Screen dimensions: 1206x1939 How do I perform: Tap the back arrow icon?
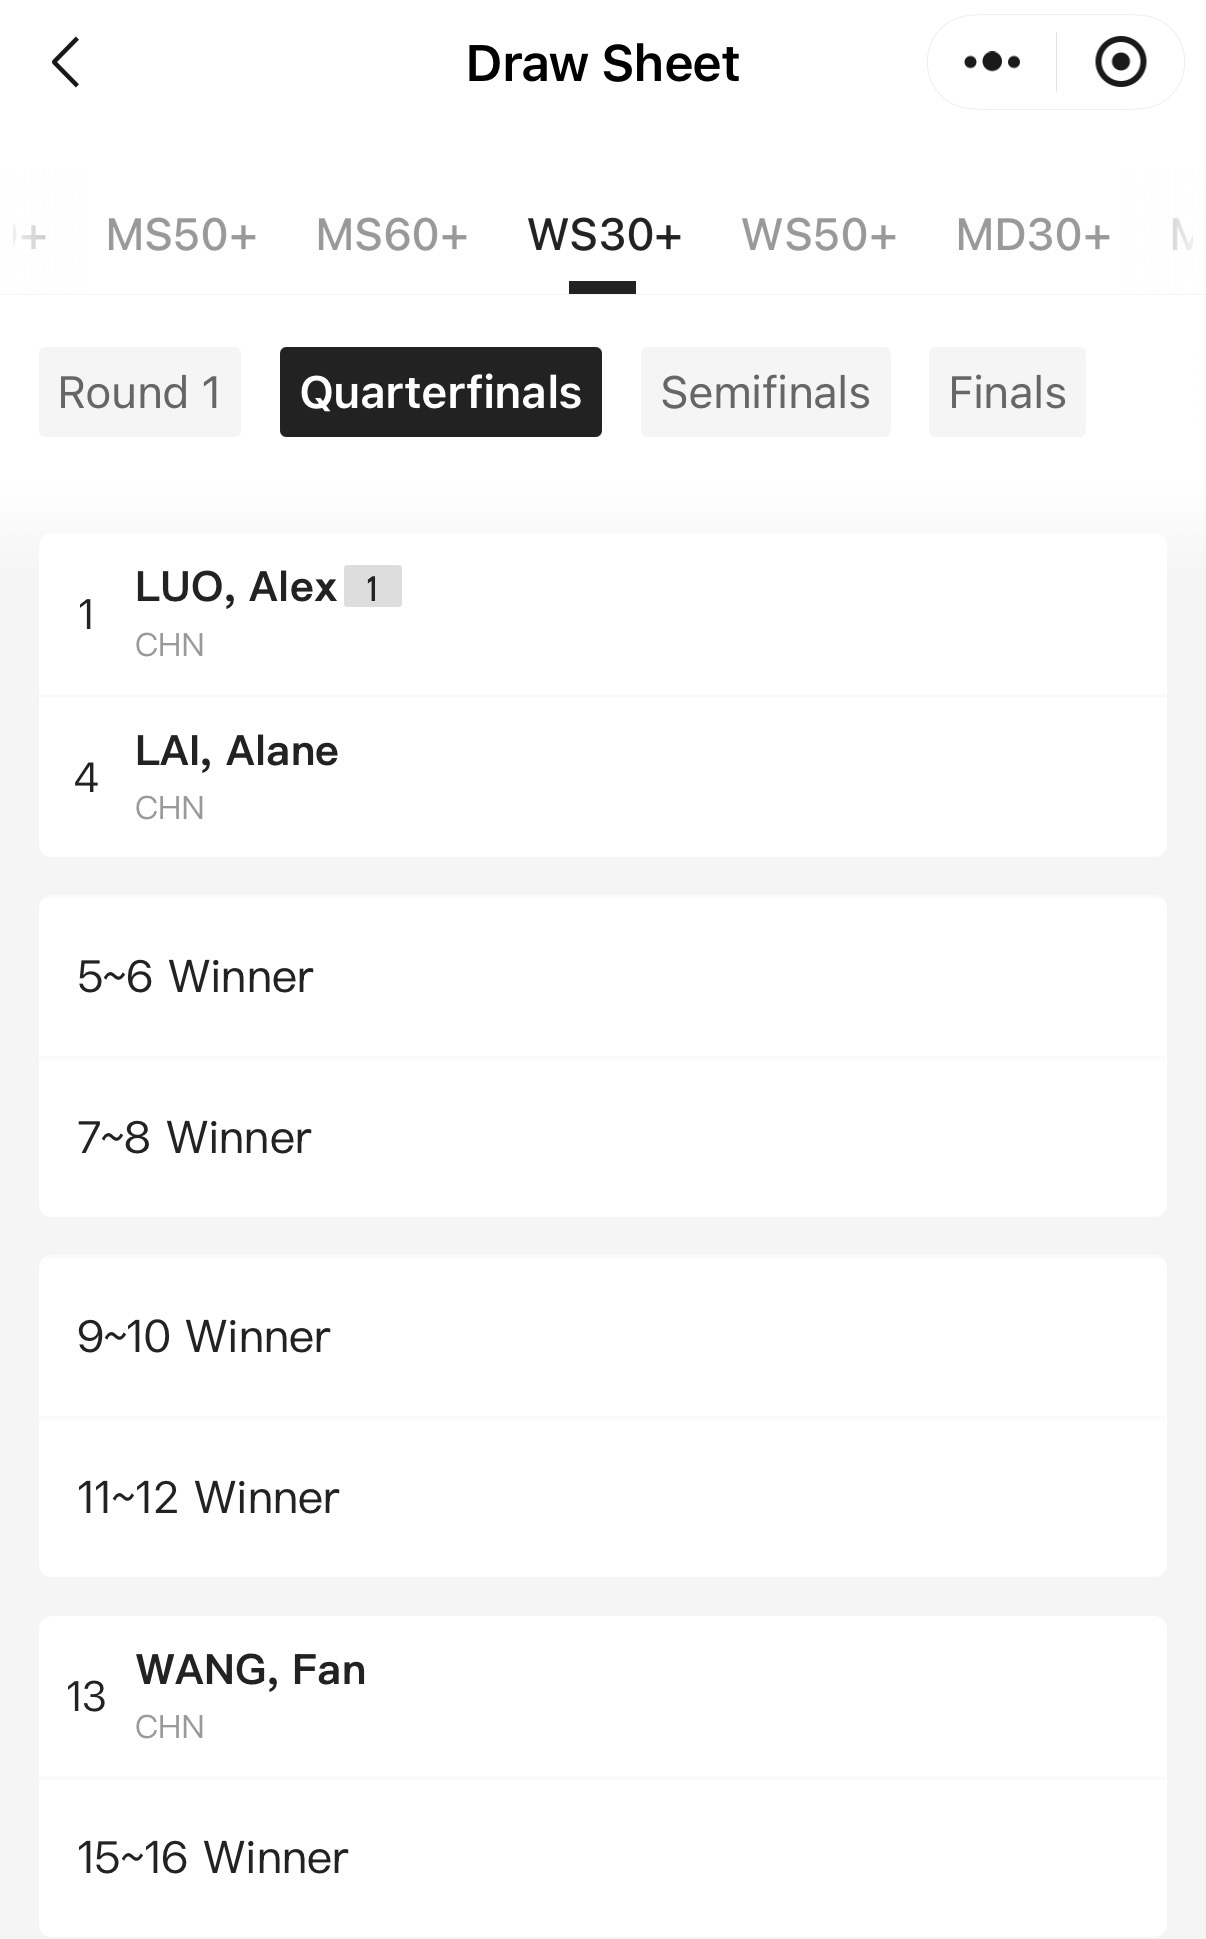click(x=66, y=63)
